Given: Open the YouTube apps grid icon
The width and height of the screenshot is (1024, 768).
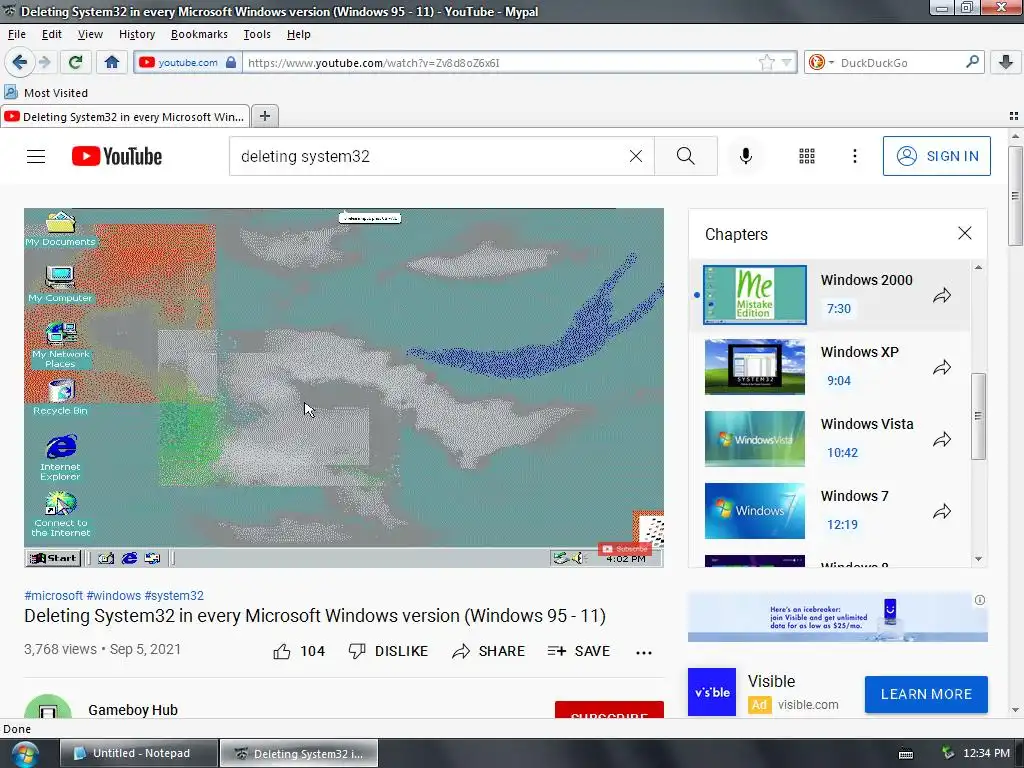Looking at the screenshot, I should pos(807,156).
